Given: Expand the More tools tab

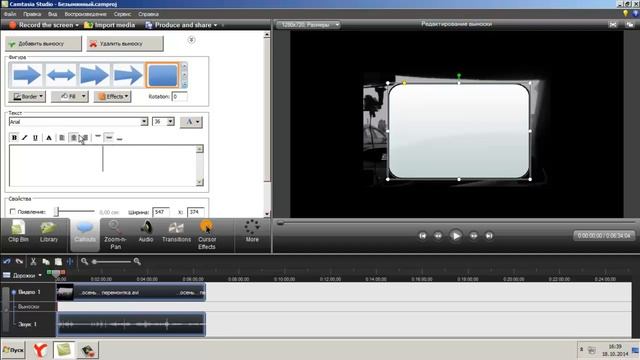Looking at the screenshot, I should [252, 232].
